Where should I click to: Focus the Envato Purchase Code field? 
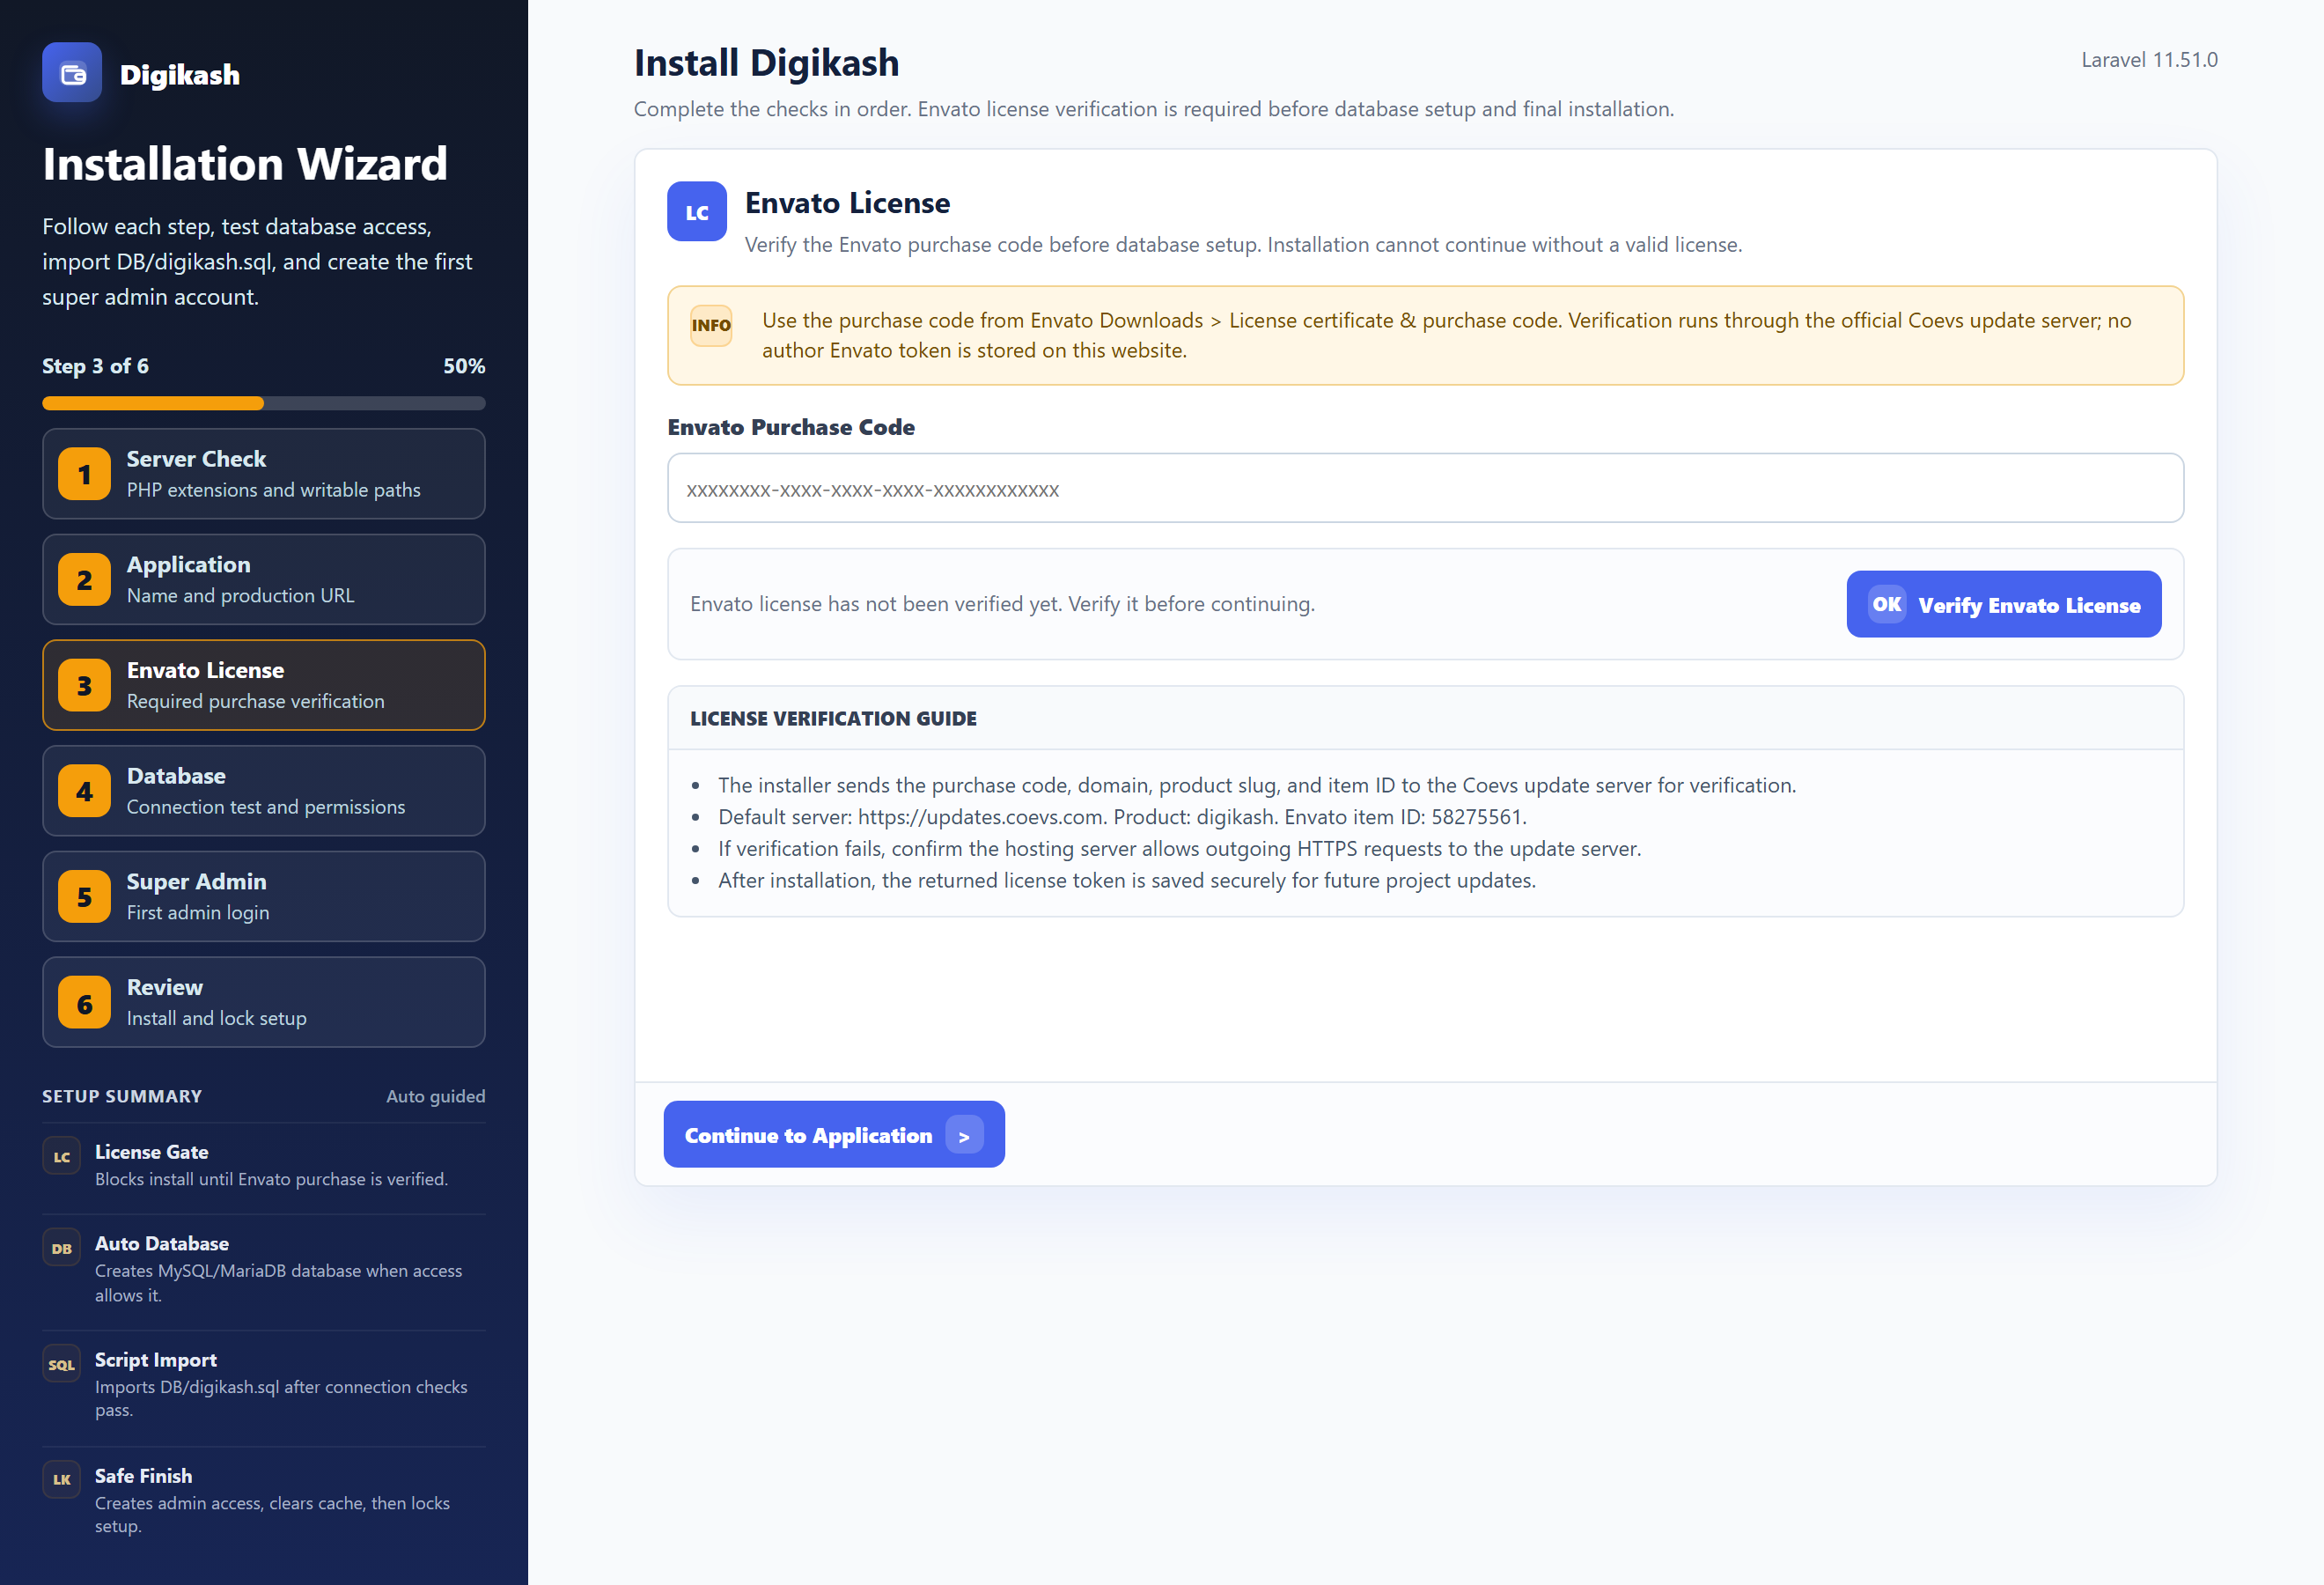click(x=1425, y=489)
